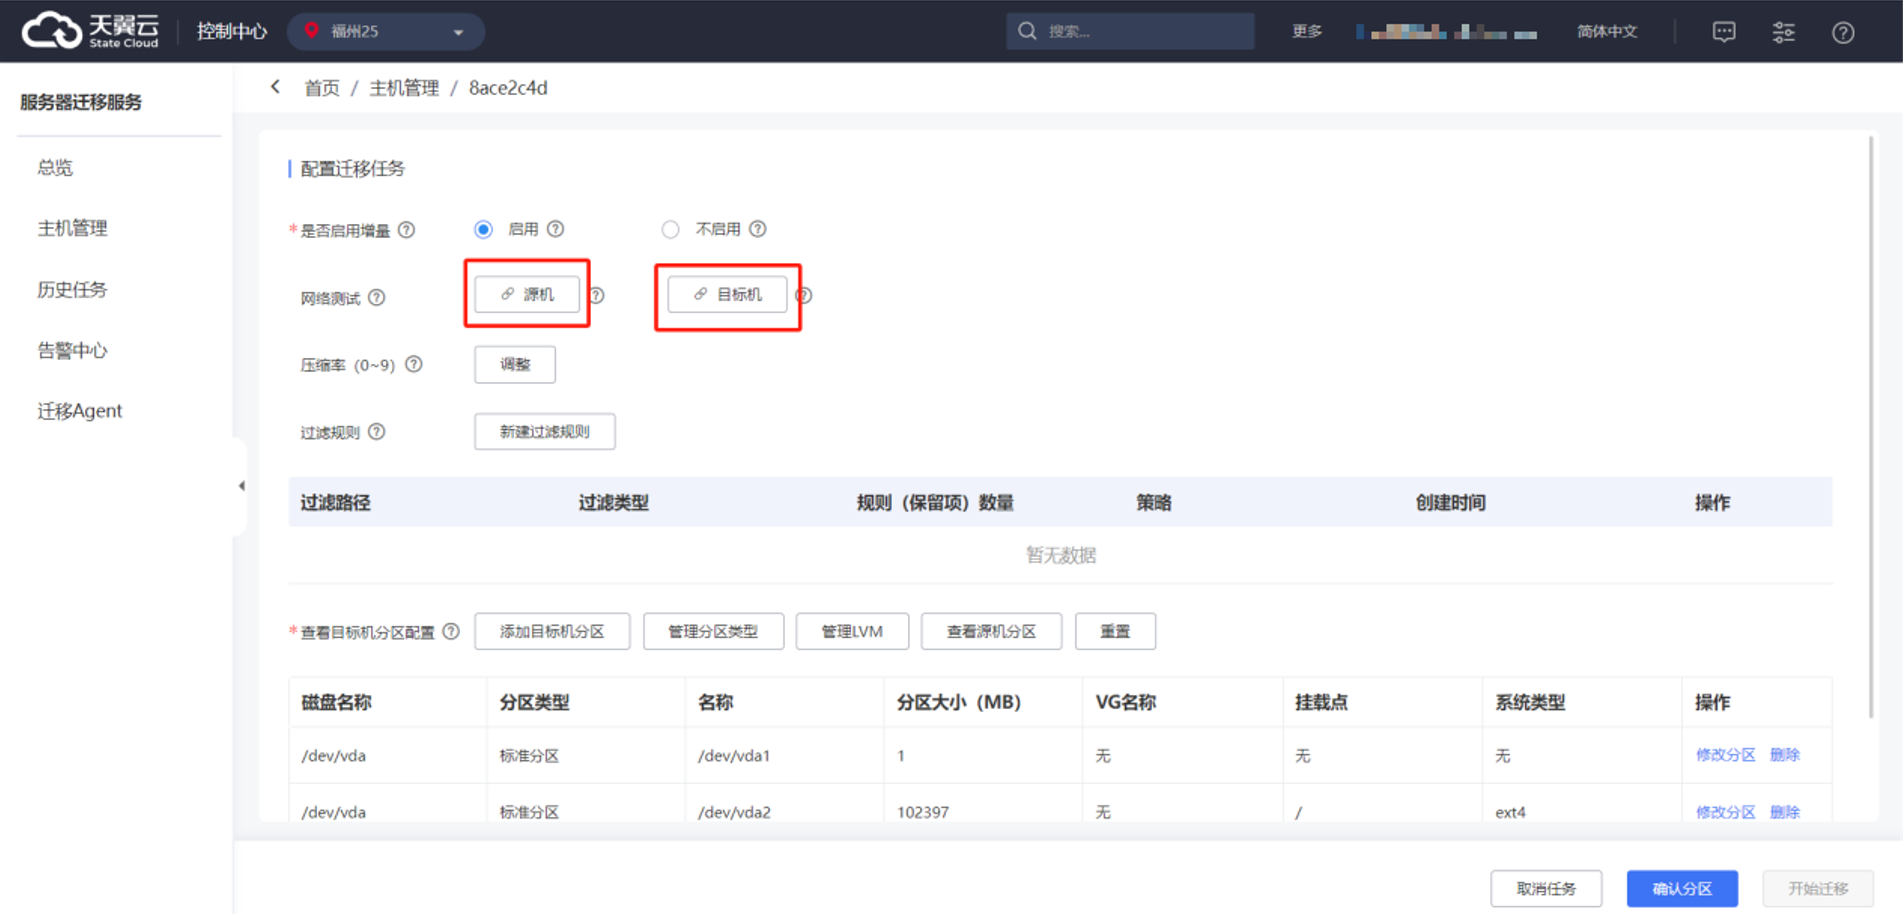The width and height of the screenshot is (1903, 914).
Task: Click 重置 button
Action: click(x=1115, y=631)
